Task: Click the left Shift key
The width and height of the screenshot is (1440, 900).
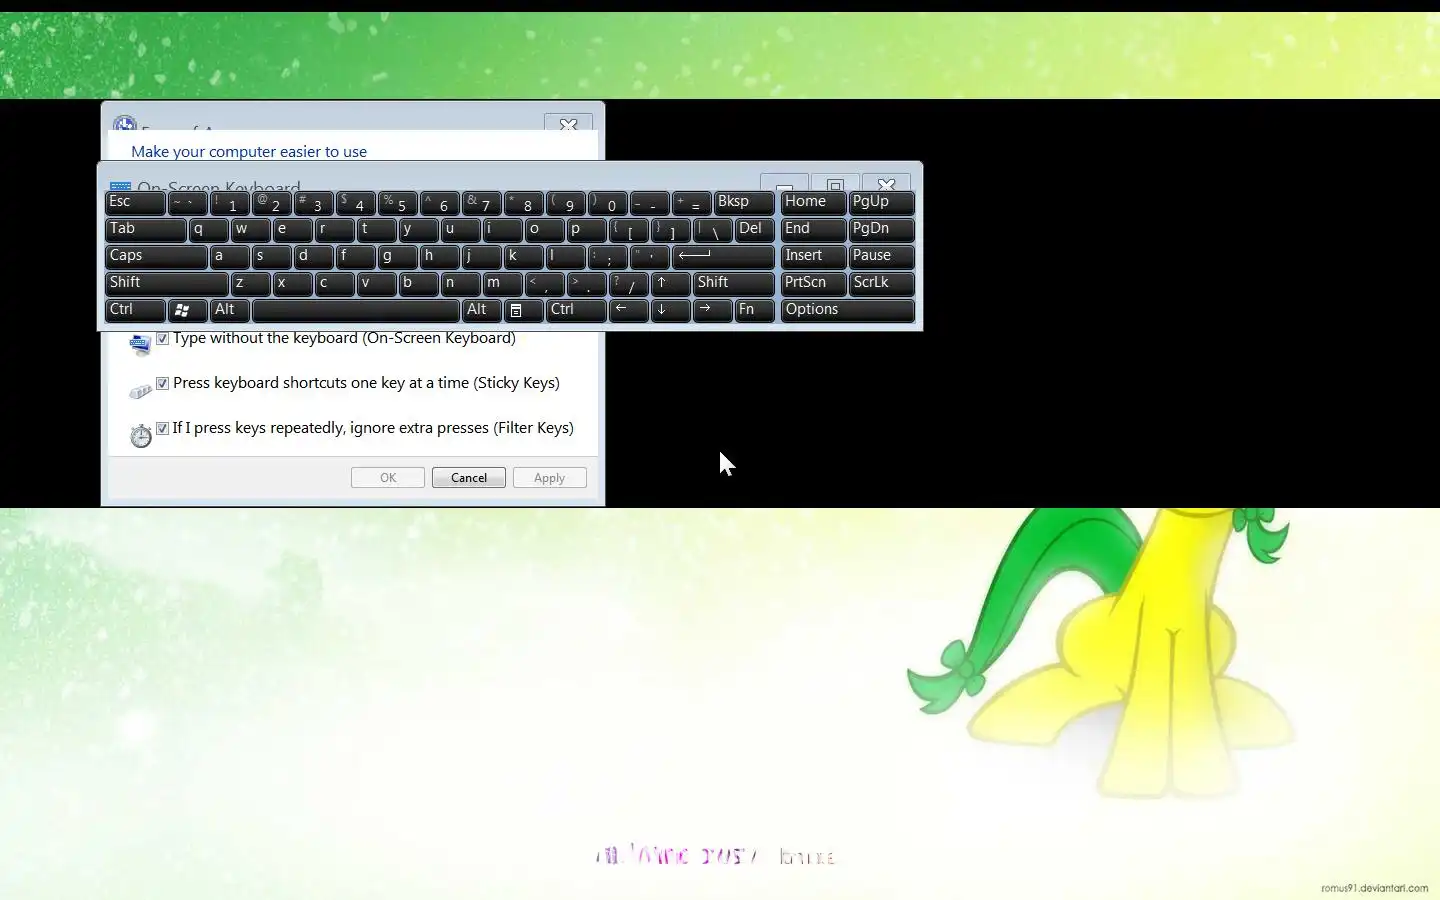Action: [x=167, y=284]
